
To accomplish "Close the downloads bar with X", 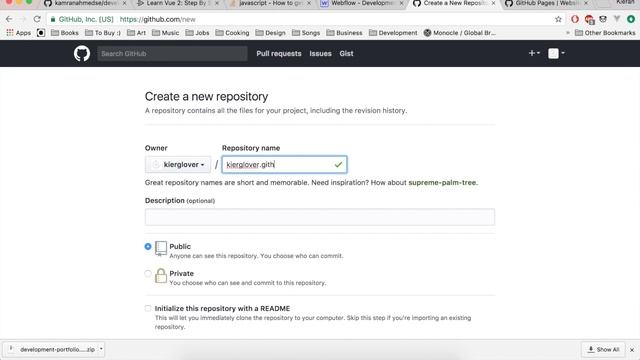I will point(632,350).
